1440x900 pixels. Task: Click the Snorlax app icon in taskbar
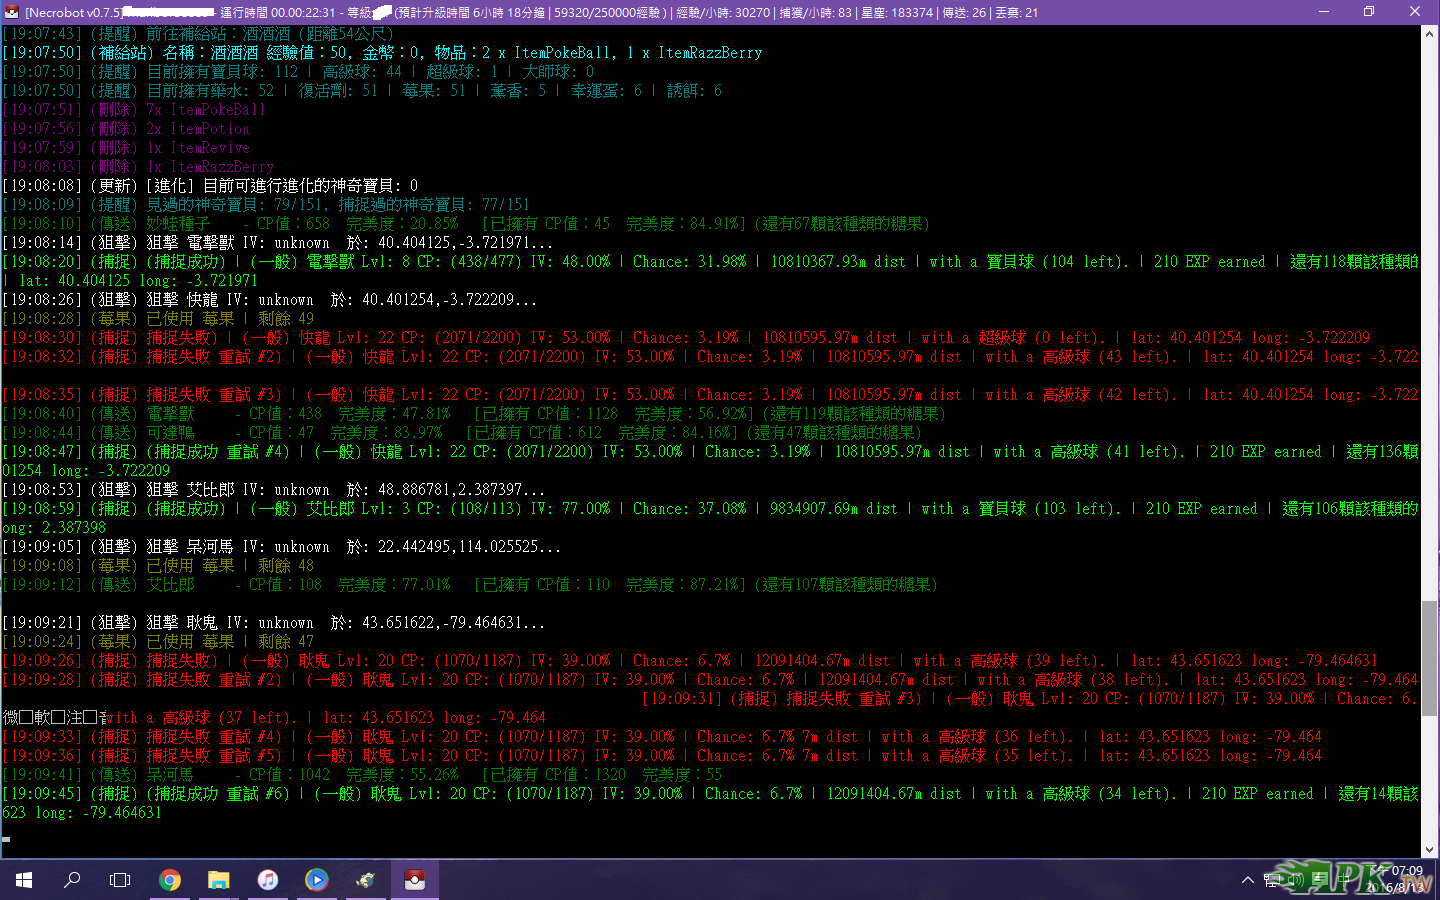(365, 880)
